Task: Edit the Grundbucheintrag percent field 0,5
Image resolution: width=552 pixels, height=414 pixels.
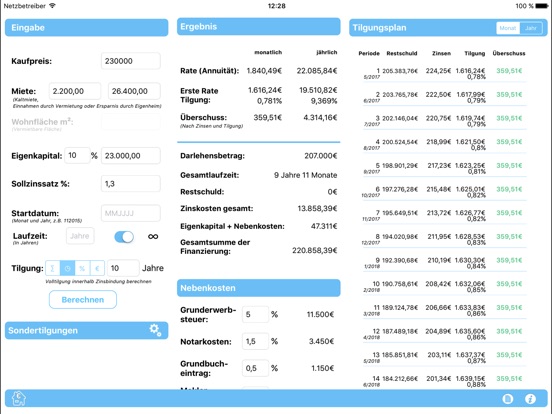Action: pos(255,368)
